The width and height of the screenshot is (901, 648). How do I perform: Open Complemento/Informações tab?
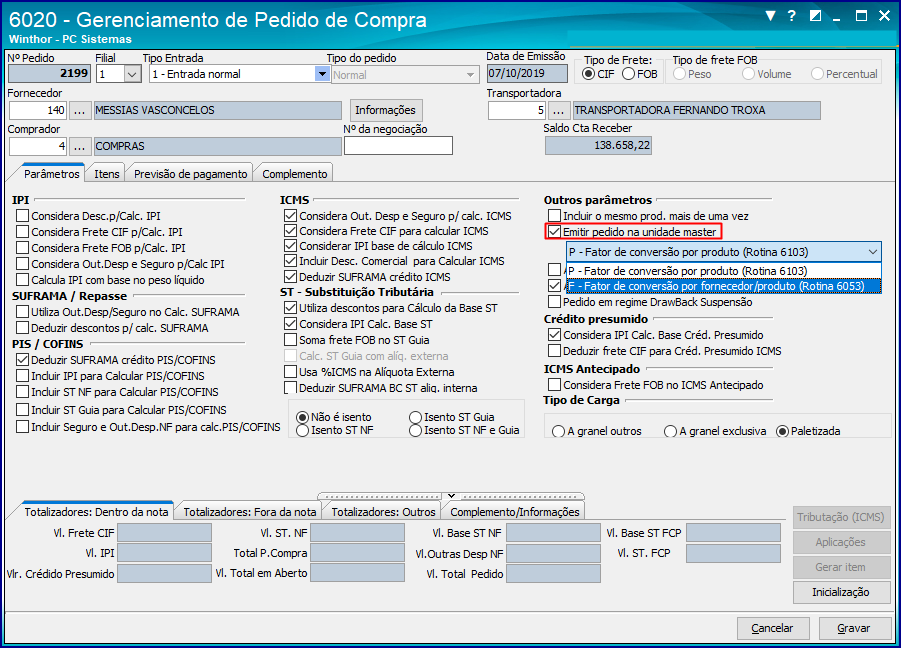[514, 512]
